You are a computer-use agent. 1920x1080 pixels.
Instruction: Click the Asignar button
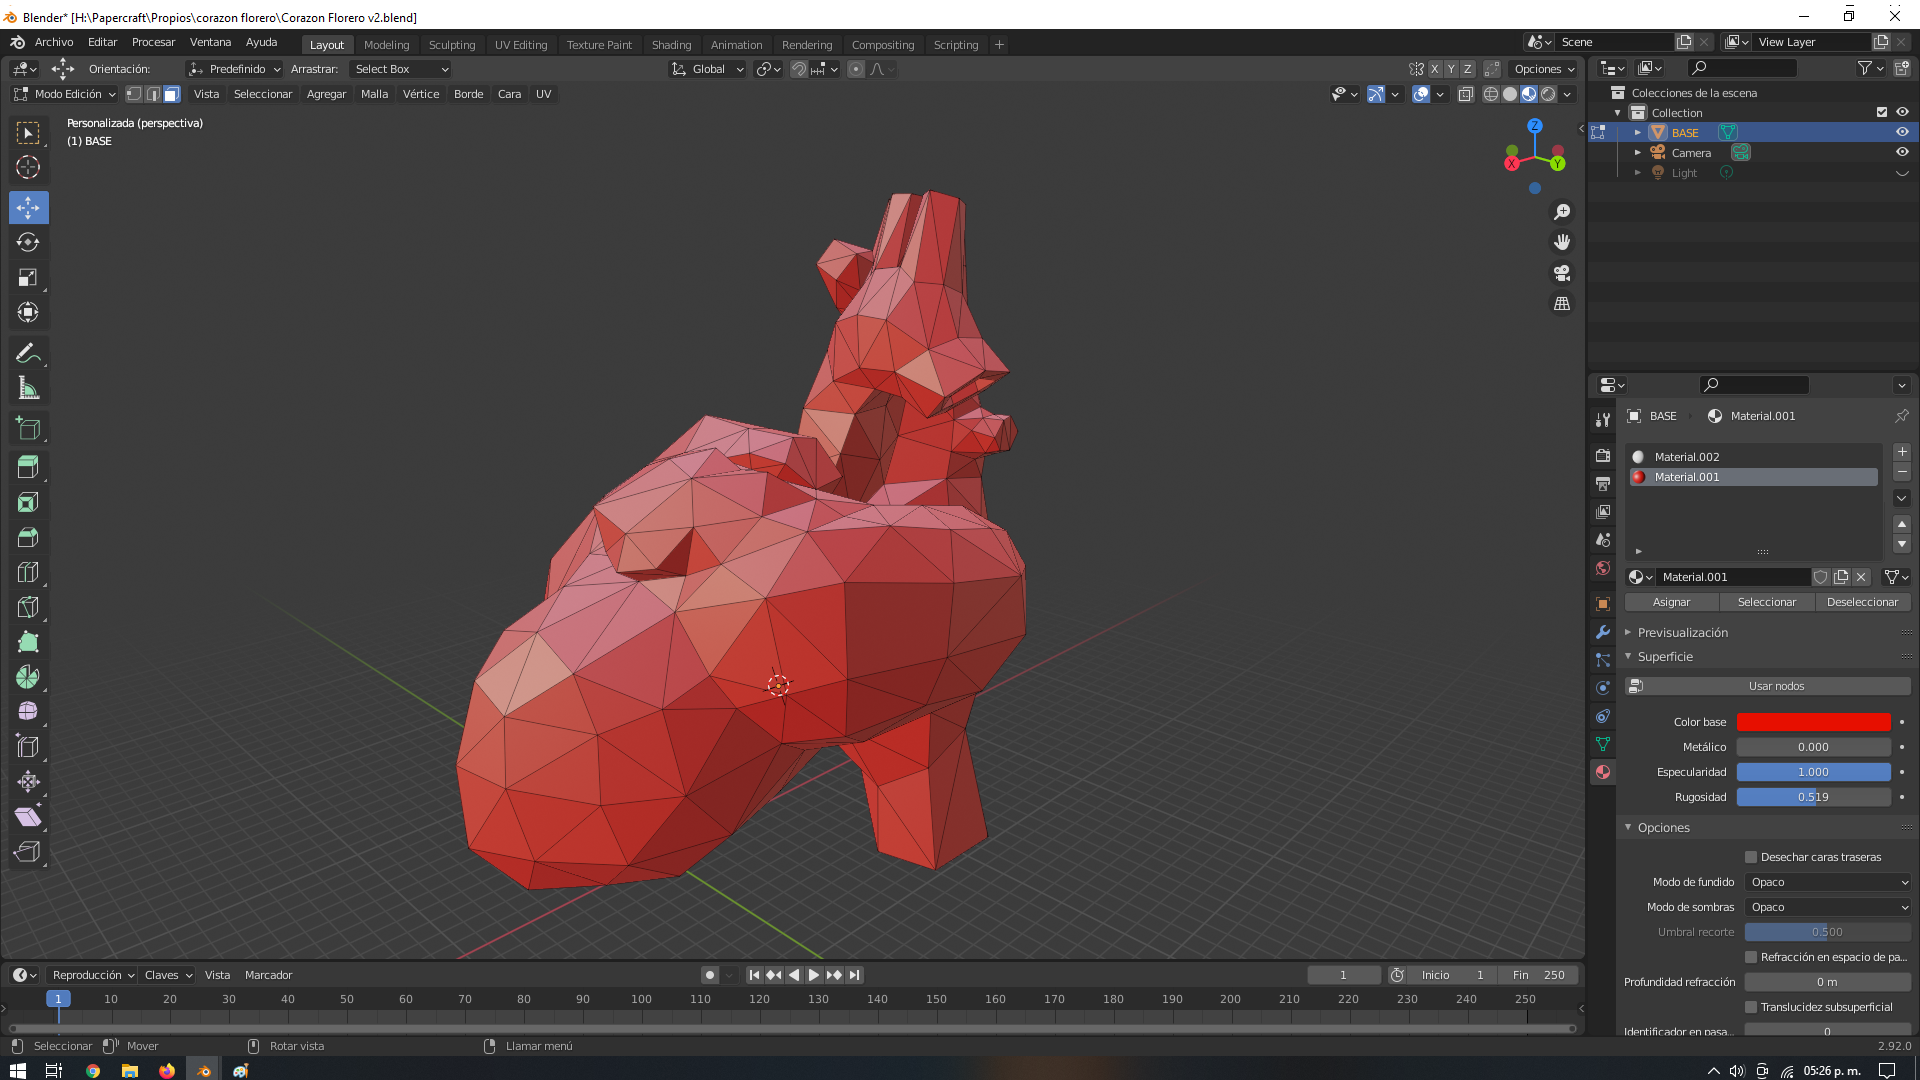(1671, 602)
